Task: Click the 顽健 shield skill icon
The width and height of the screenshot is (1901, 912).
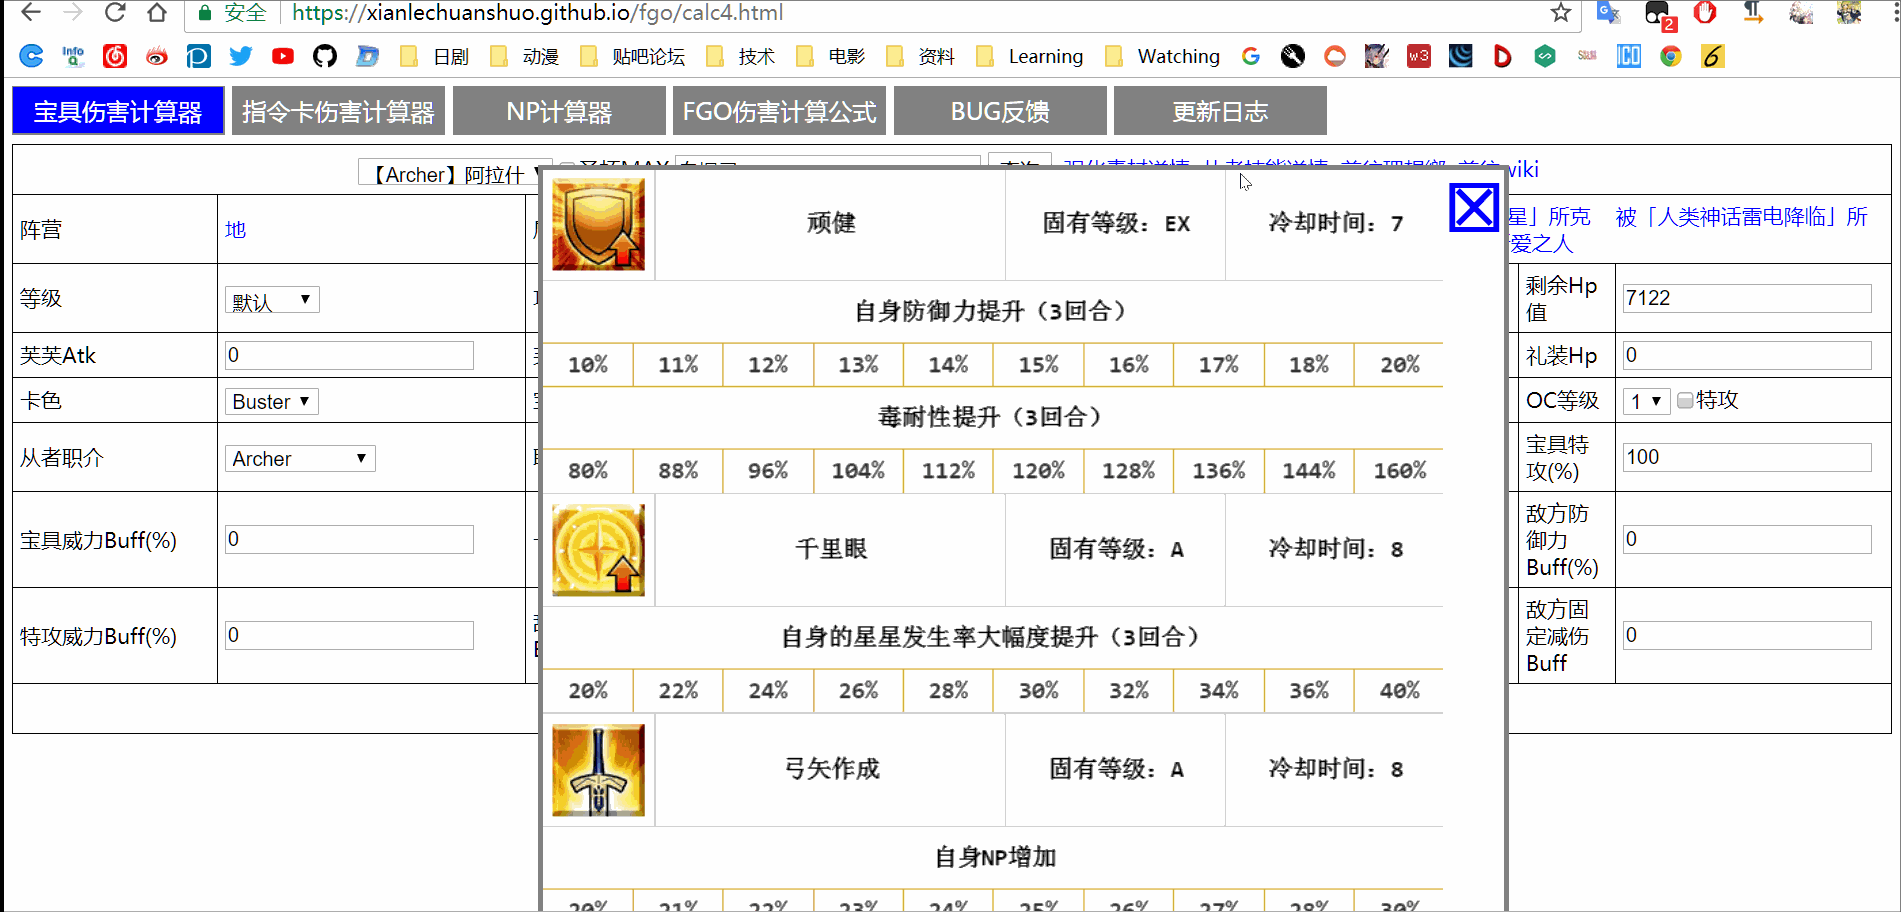Action: (598, 224)
